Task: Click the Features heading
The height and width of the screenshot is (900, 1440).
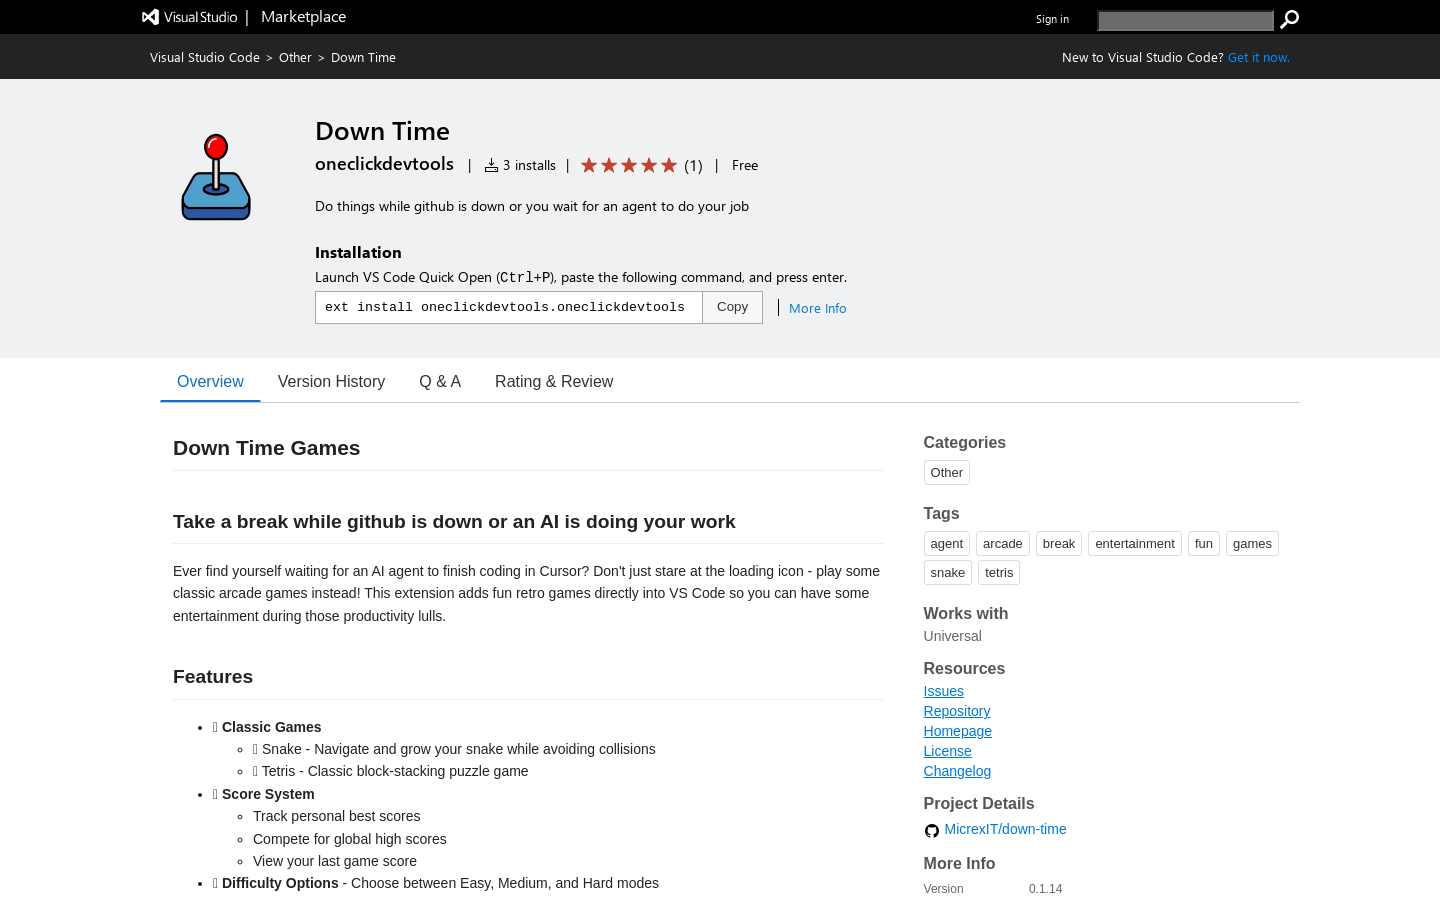Action: 213,677
